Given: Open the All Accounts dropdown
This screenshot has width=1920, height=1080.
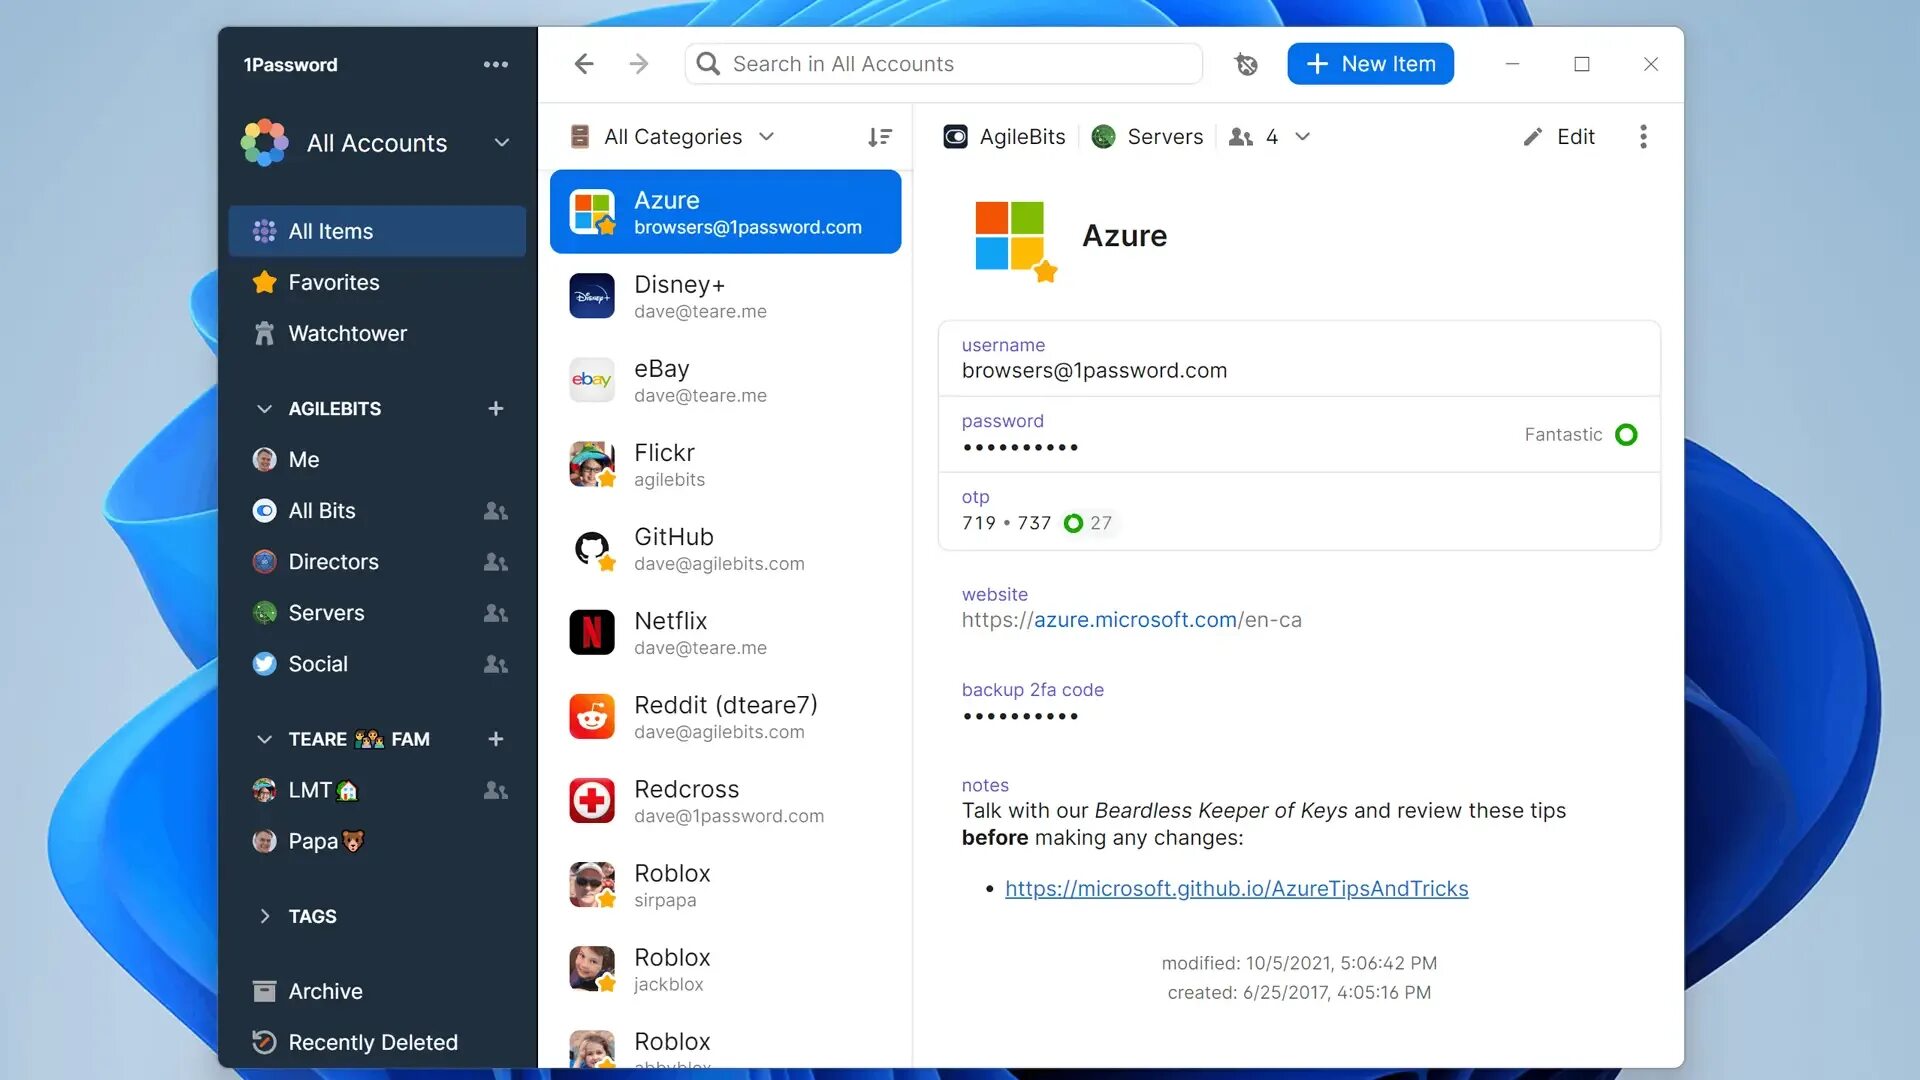Looking at the screenshot, I should click(501, 143).
